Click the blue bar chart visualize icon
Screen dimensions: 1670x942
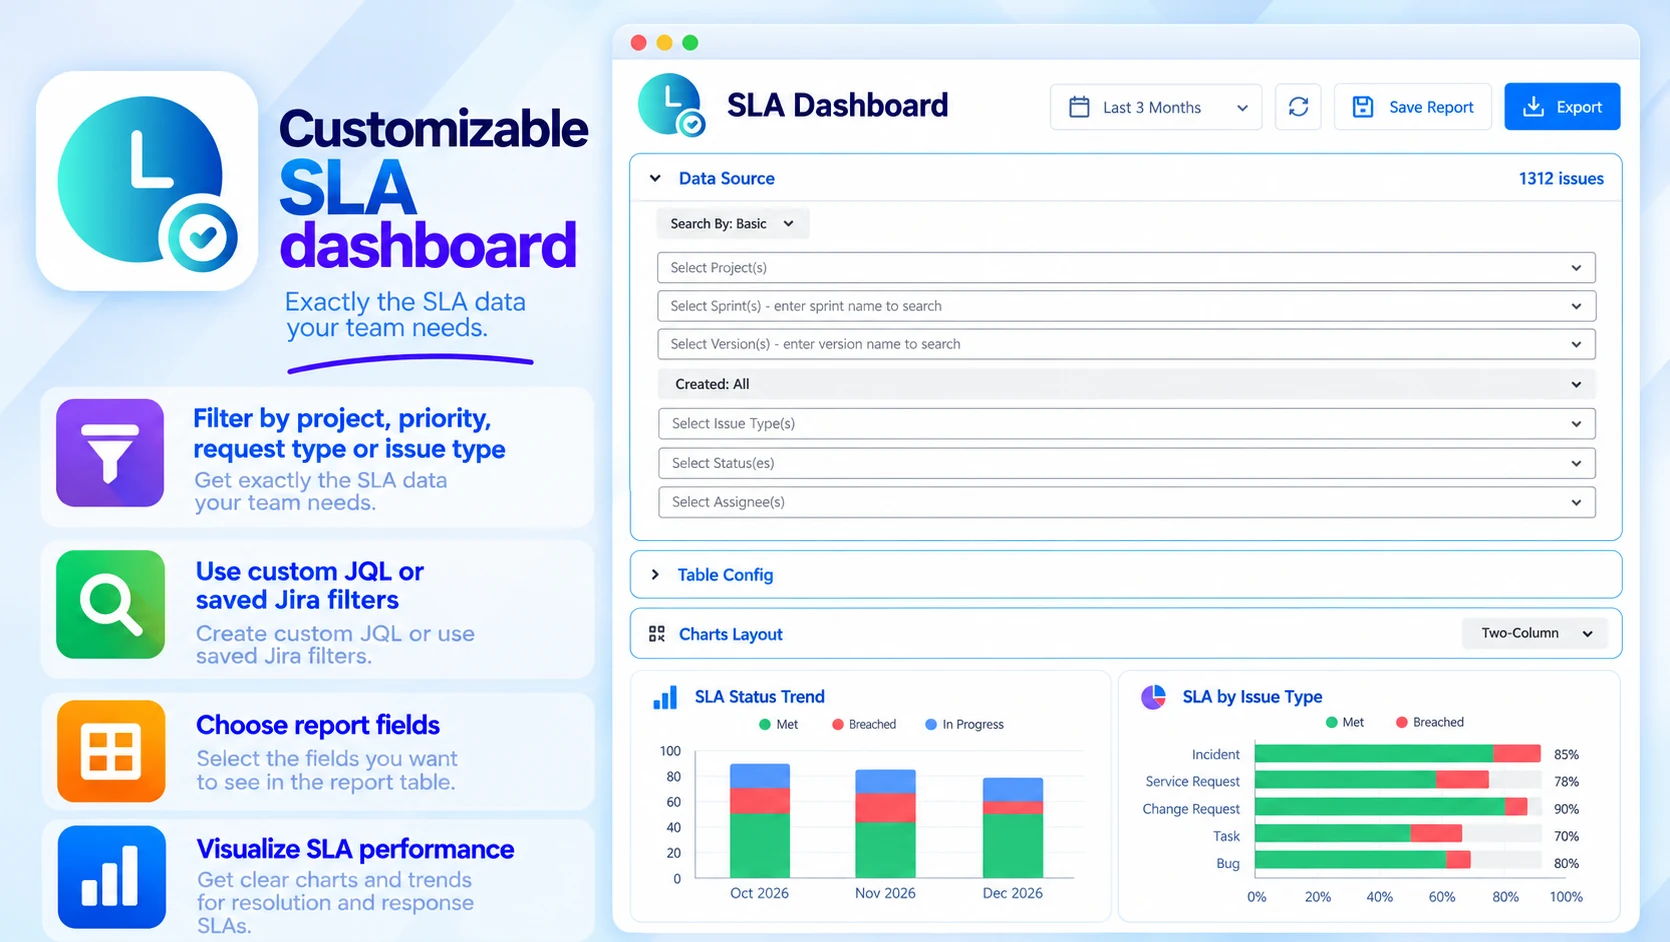pyautogui.click(x=111, y=877)
